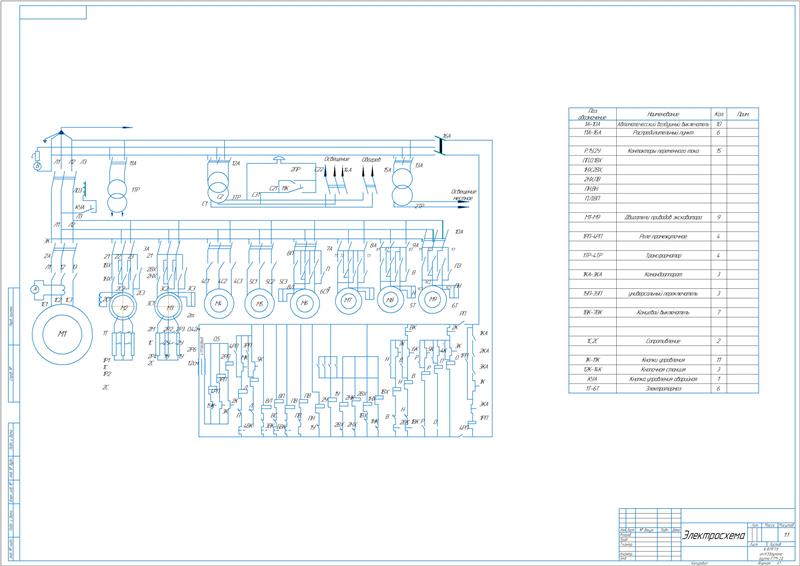
Task: Click 'Электротормоз' in the table
Action: click(663, 388)
